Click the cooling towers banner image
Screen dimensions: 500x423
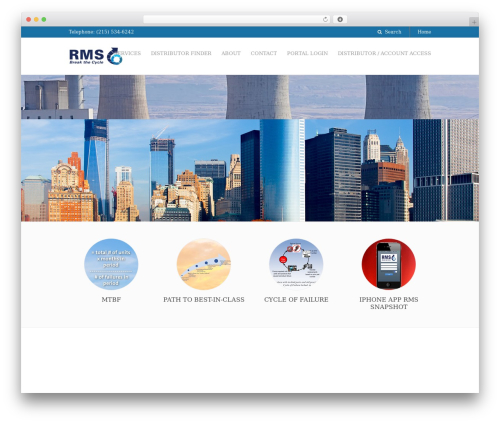[250, 97]
